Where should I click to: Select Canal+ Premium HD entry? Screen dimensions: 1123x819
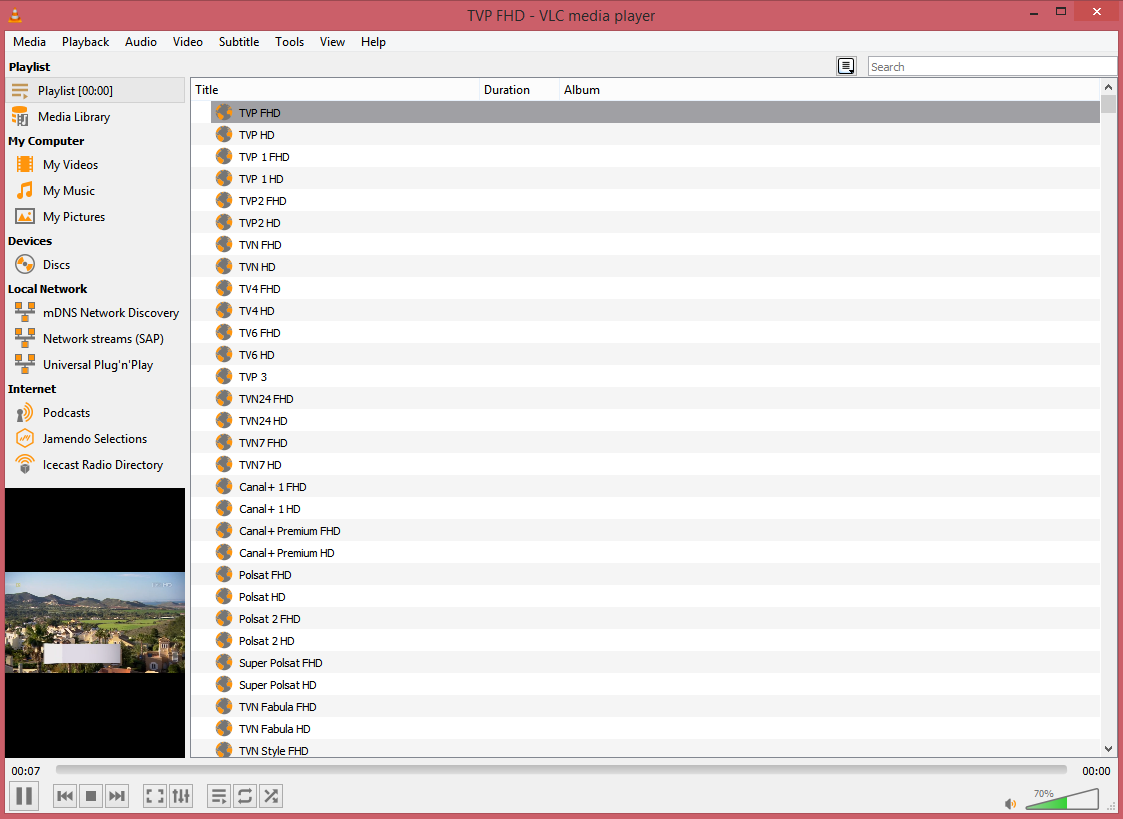pyautogui.click(x=655, y=553)
